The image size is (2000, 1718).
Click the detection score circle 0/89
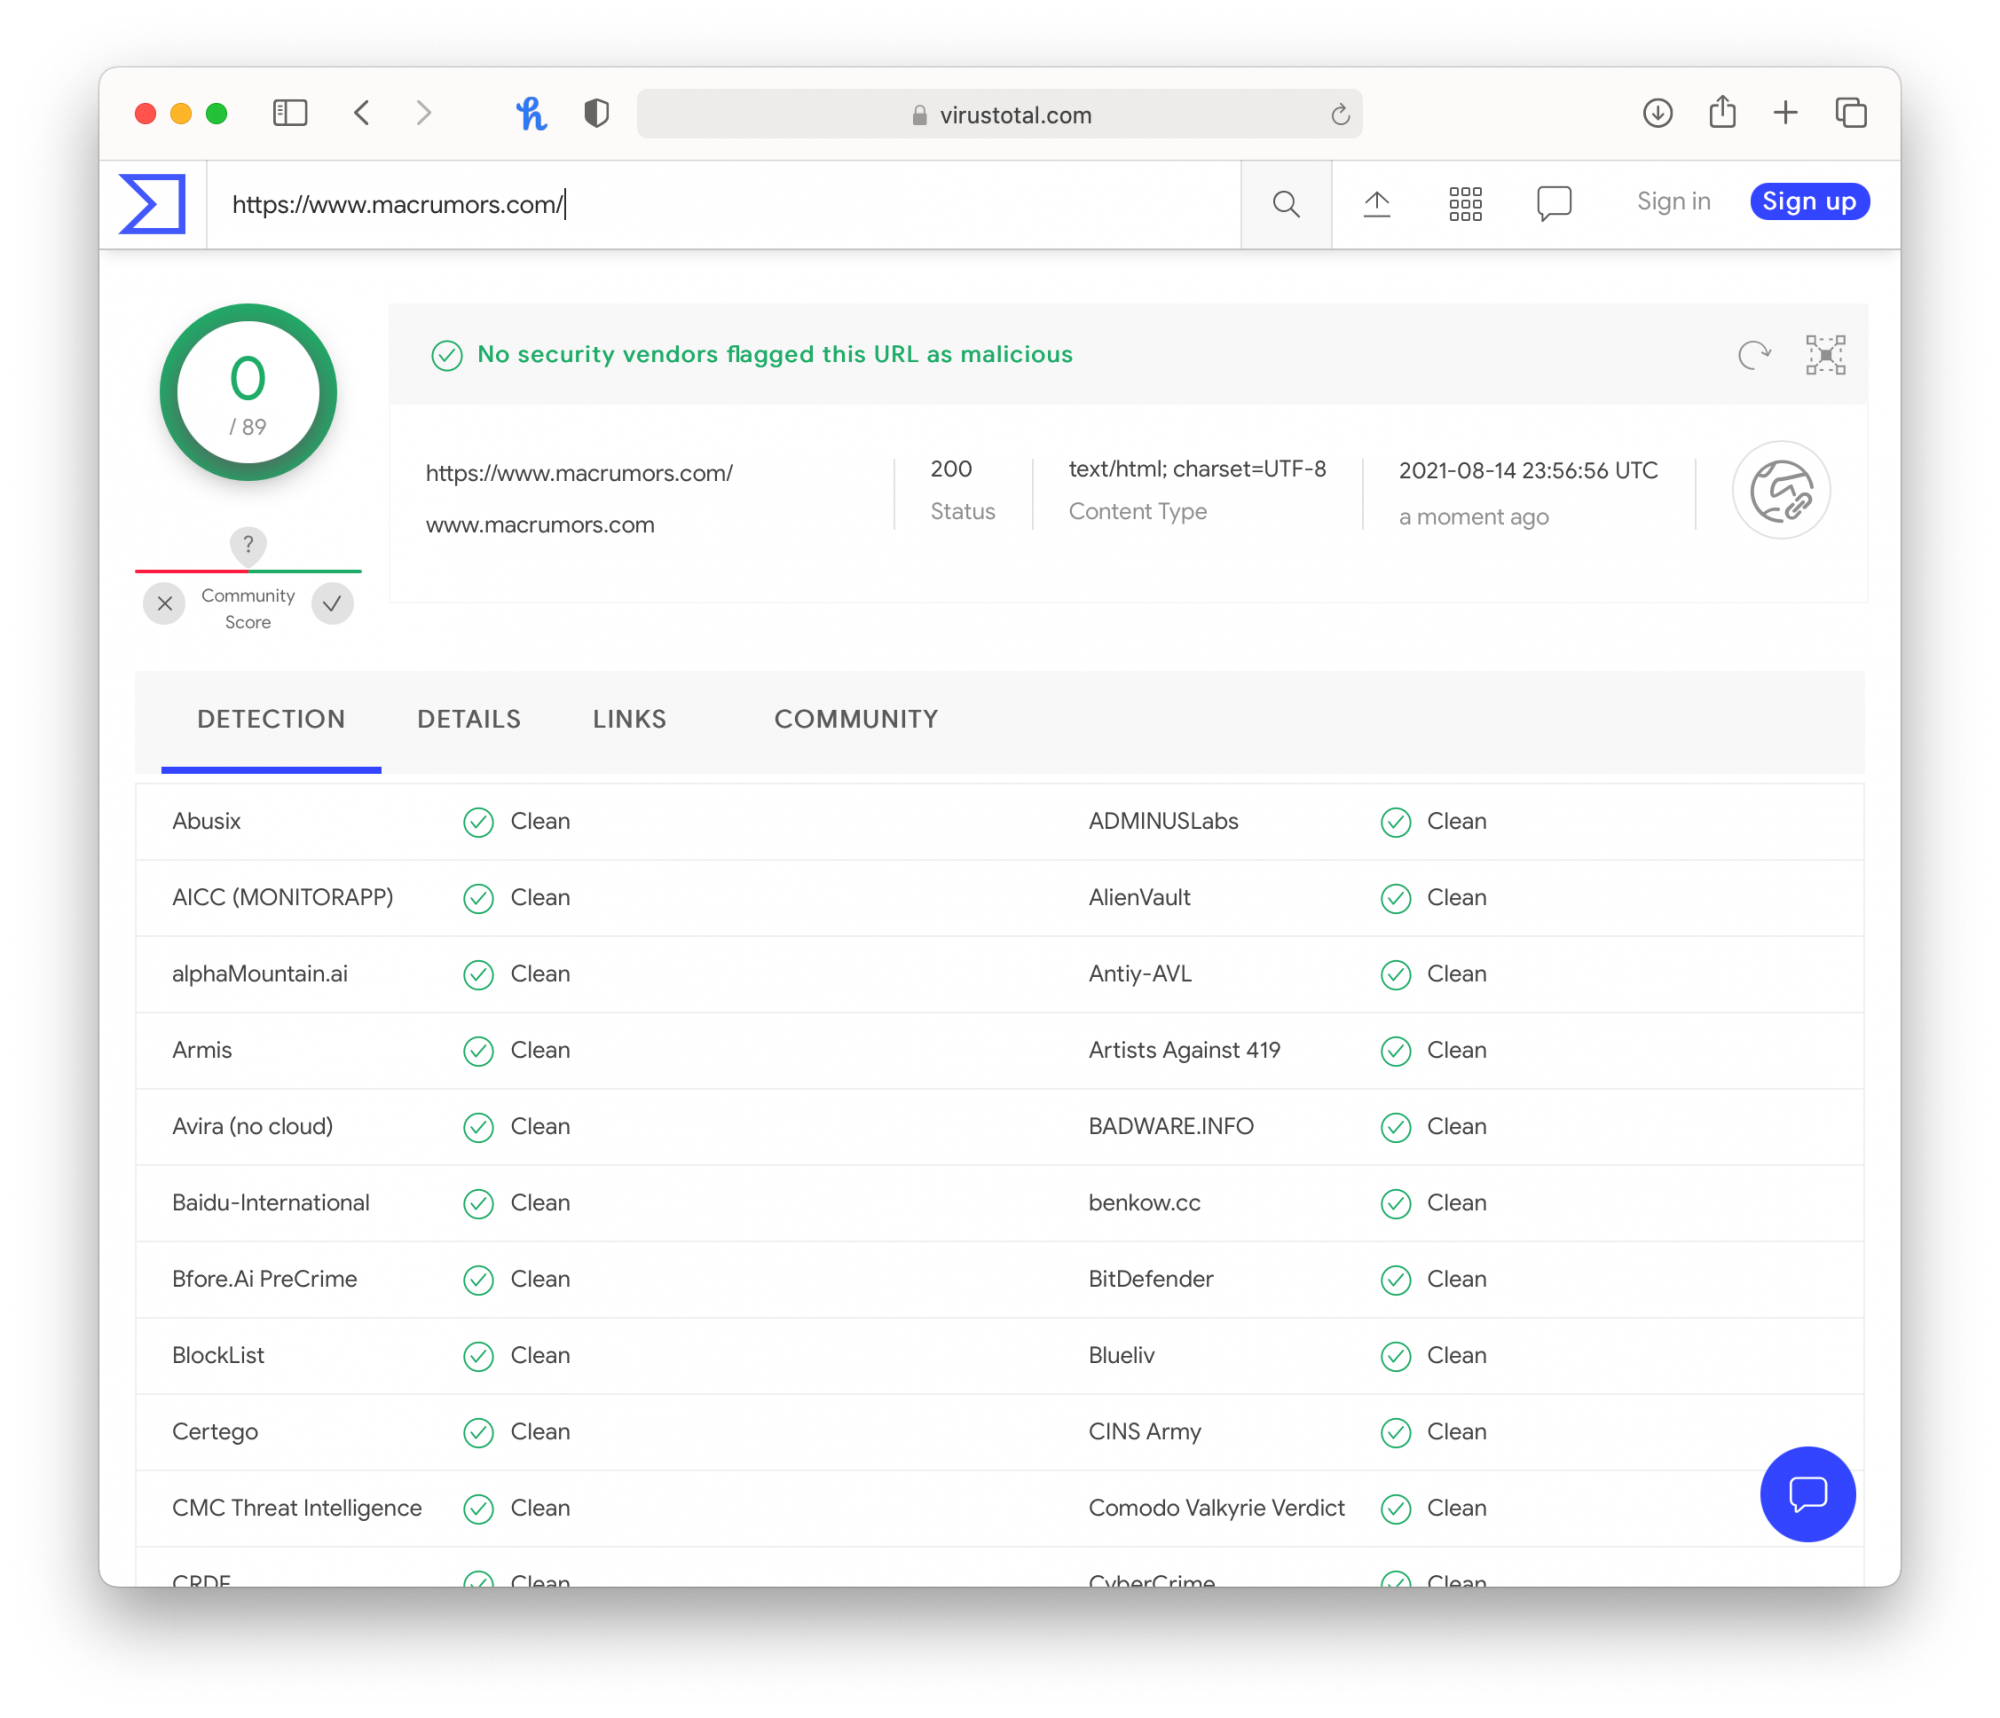[248, 392]
